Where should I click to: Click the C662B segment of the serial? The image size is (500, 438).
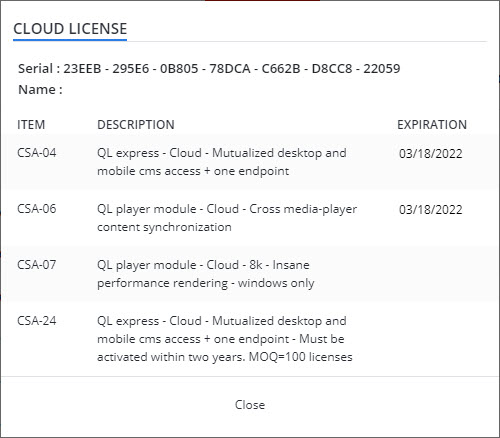point(281,68)
